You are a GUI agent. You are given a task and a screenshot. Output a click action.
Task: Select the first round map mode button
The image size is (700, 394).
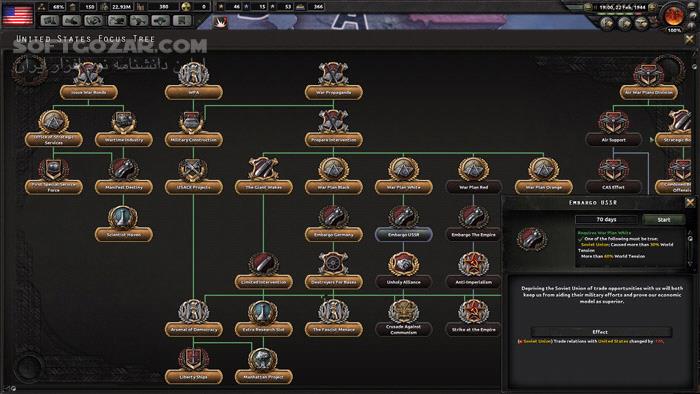coord(606,23)
